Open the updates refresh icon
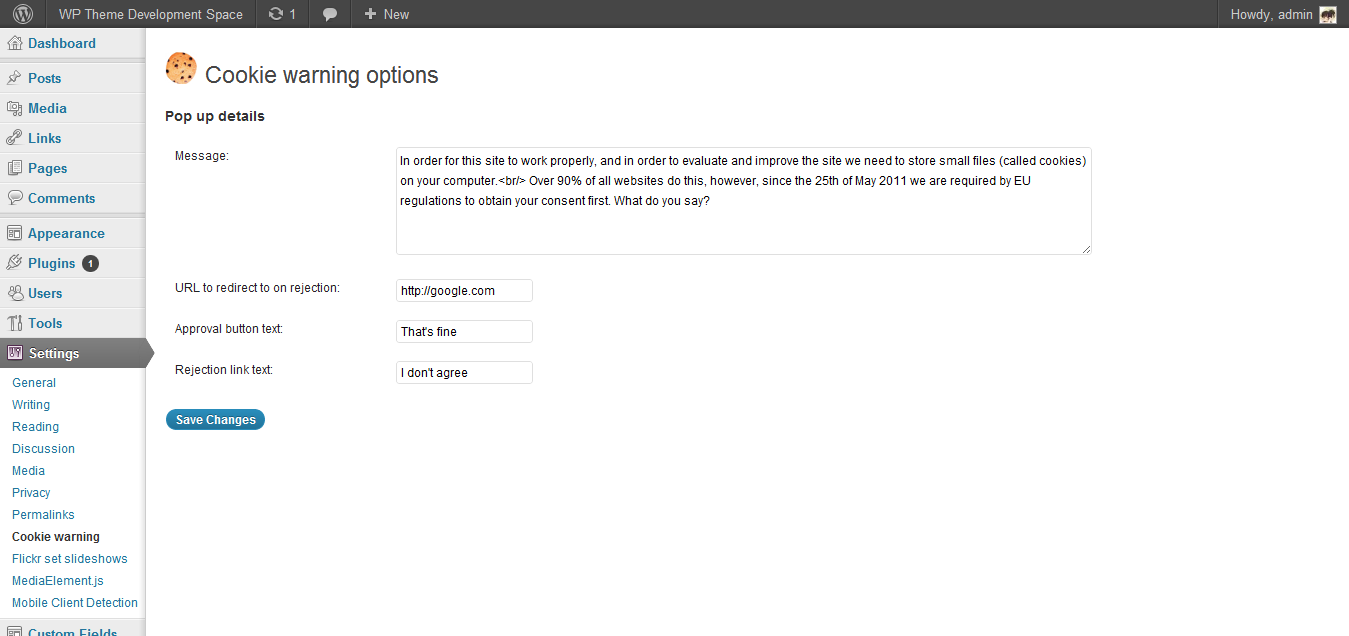 [x=276, y=14]
